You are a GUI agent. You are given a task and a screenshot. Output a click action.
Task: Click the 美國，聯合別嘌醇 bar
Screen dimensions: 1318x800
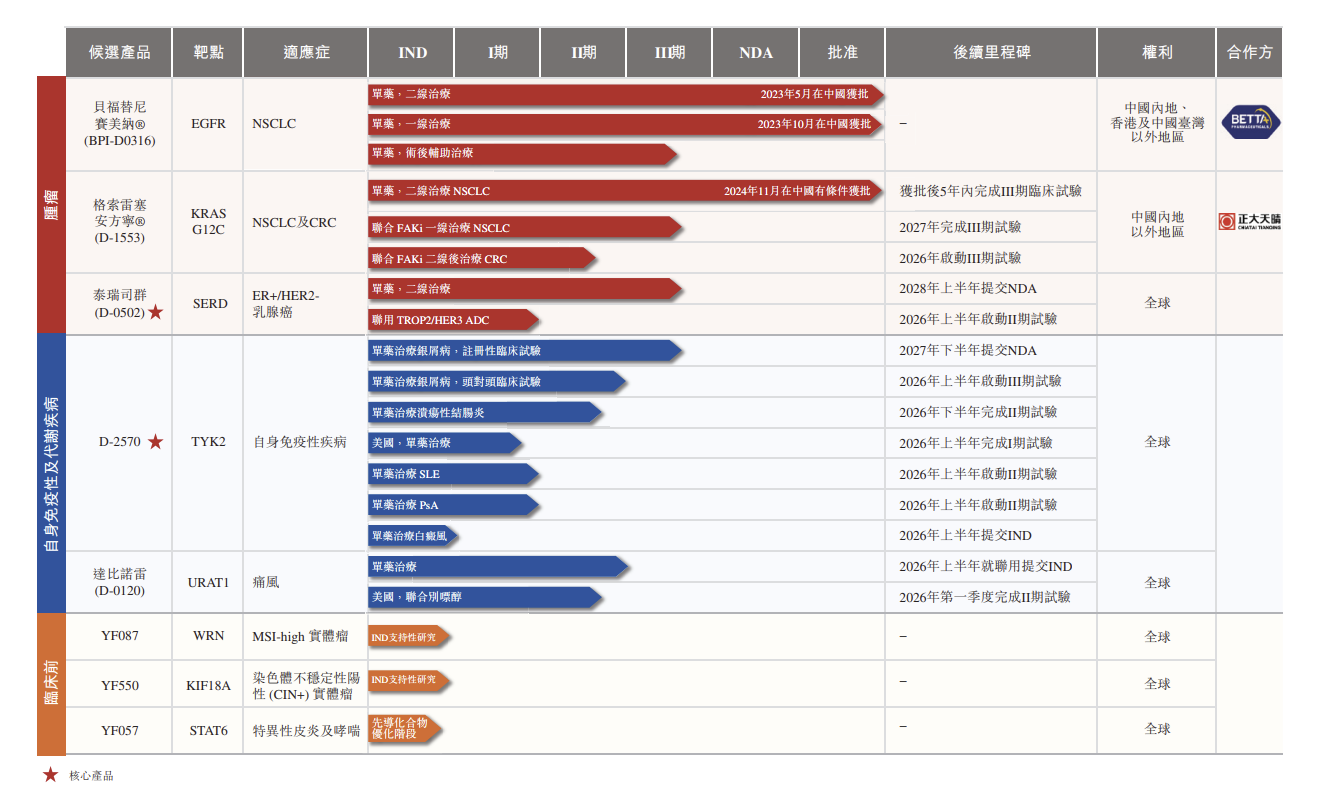486,597
